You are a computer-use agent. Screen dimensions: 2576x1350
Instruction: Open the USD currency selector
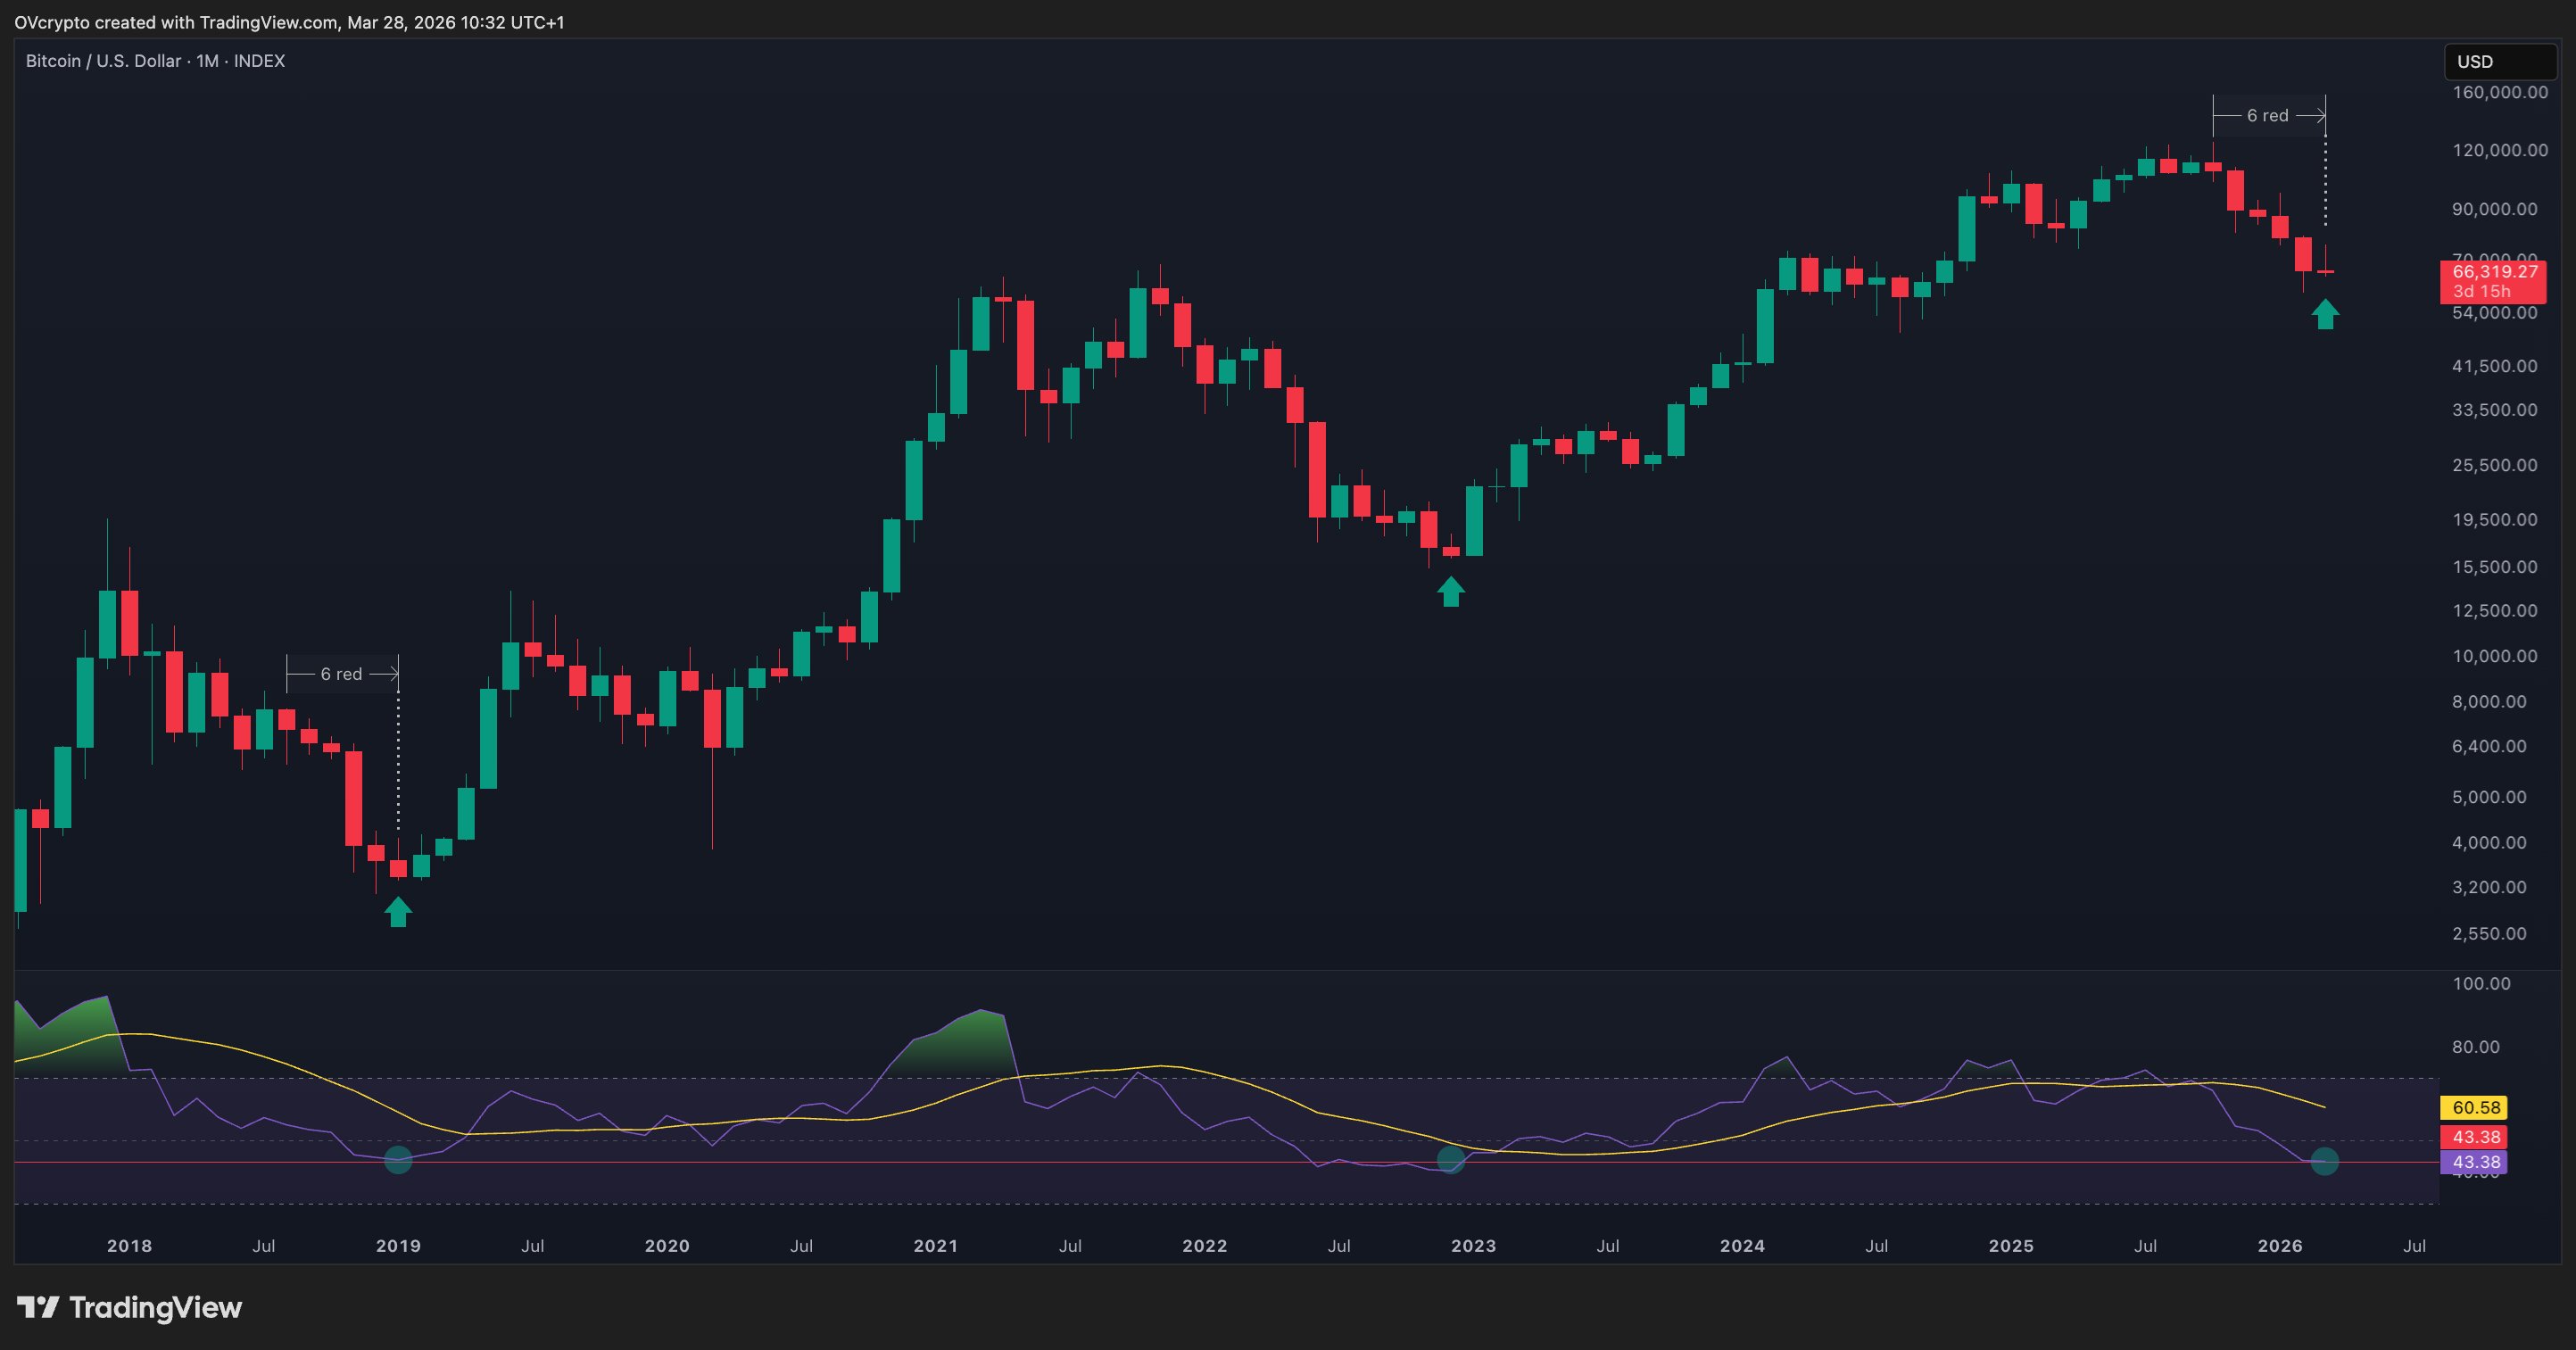(2499, 61)
